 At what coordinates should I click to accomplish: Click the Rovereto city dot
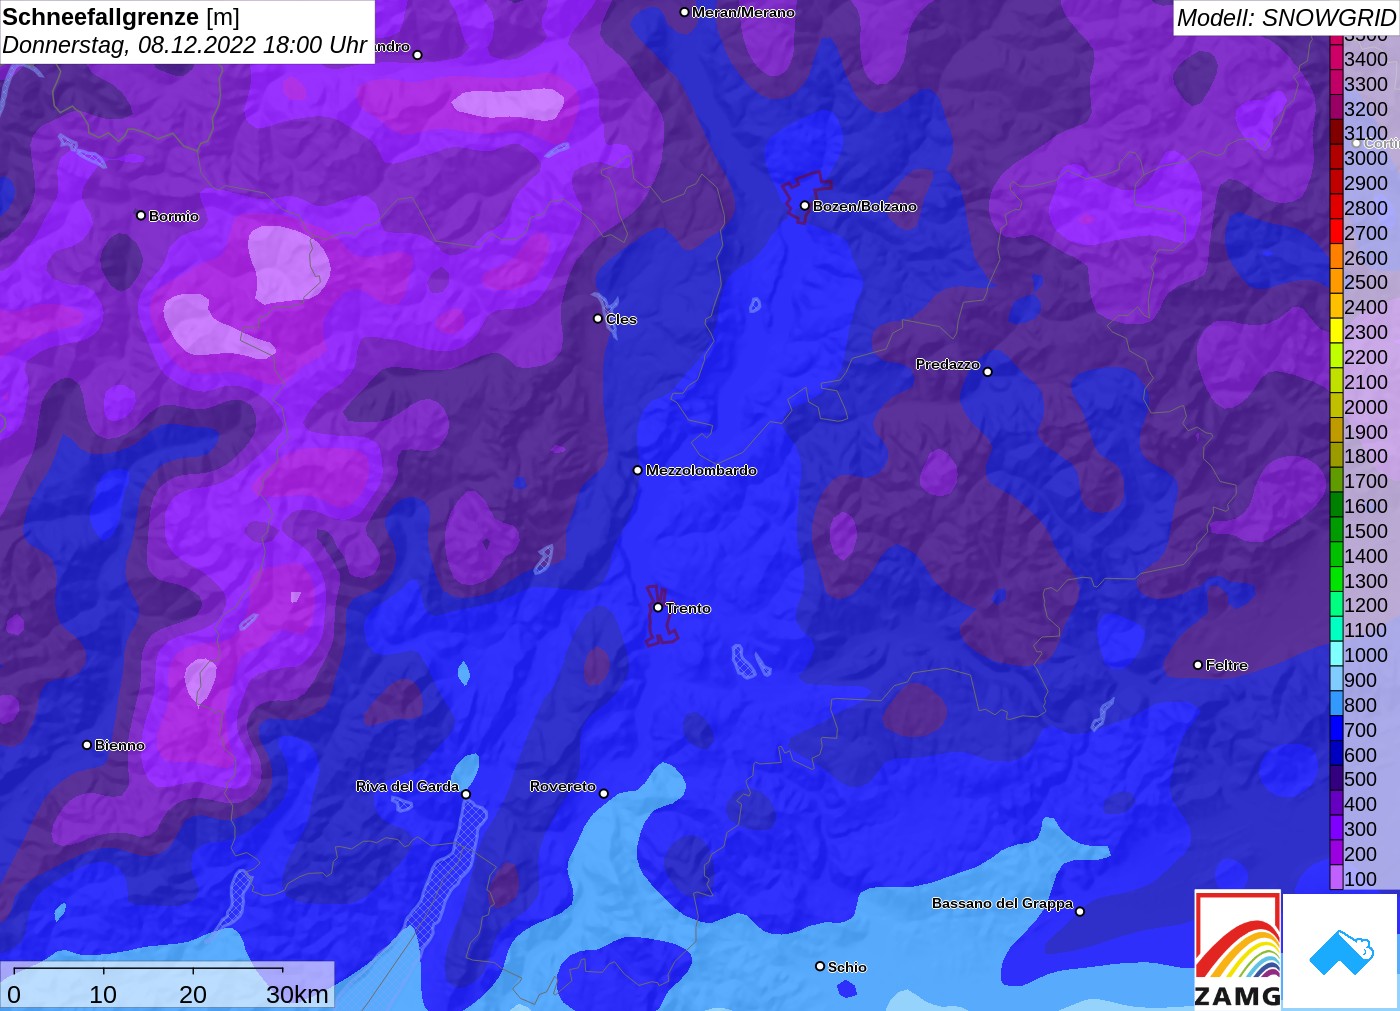(x=603, y=793)
